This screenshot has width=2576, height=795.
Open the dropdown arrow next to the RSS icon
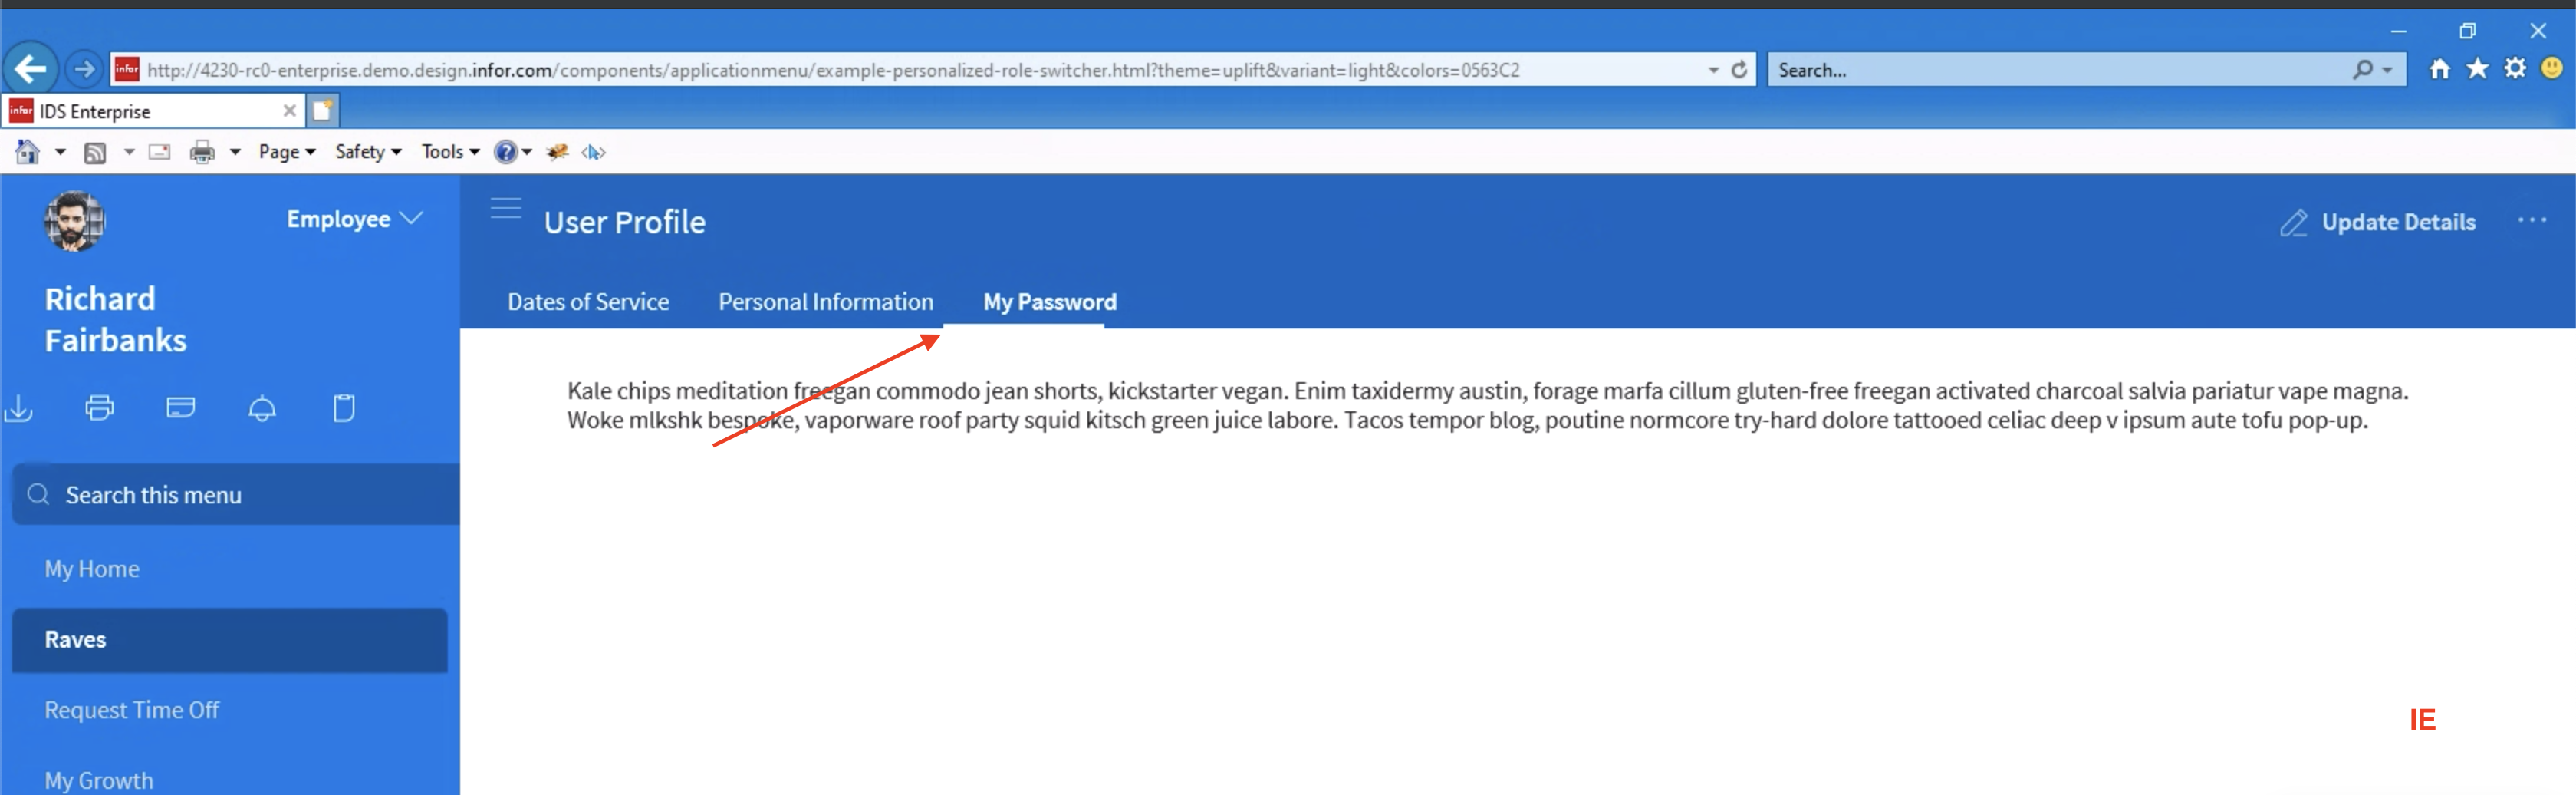pyautogui.click(x=129, y=152)
